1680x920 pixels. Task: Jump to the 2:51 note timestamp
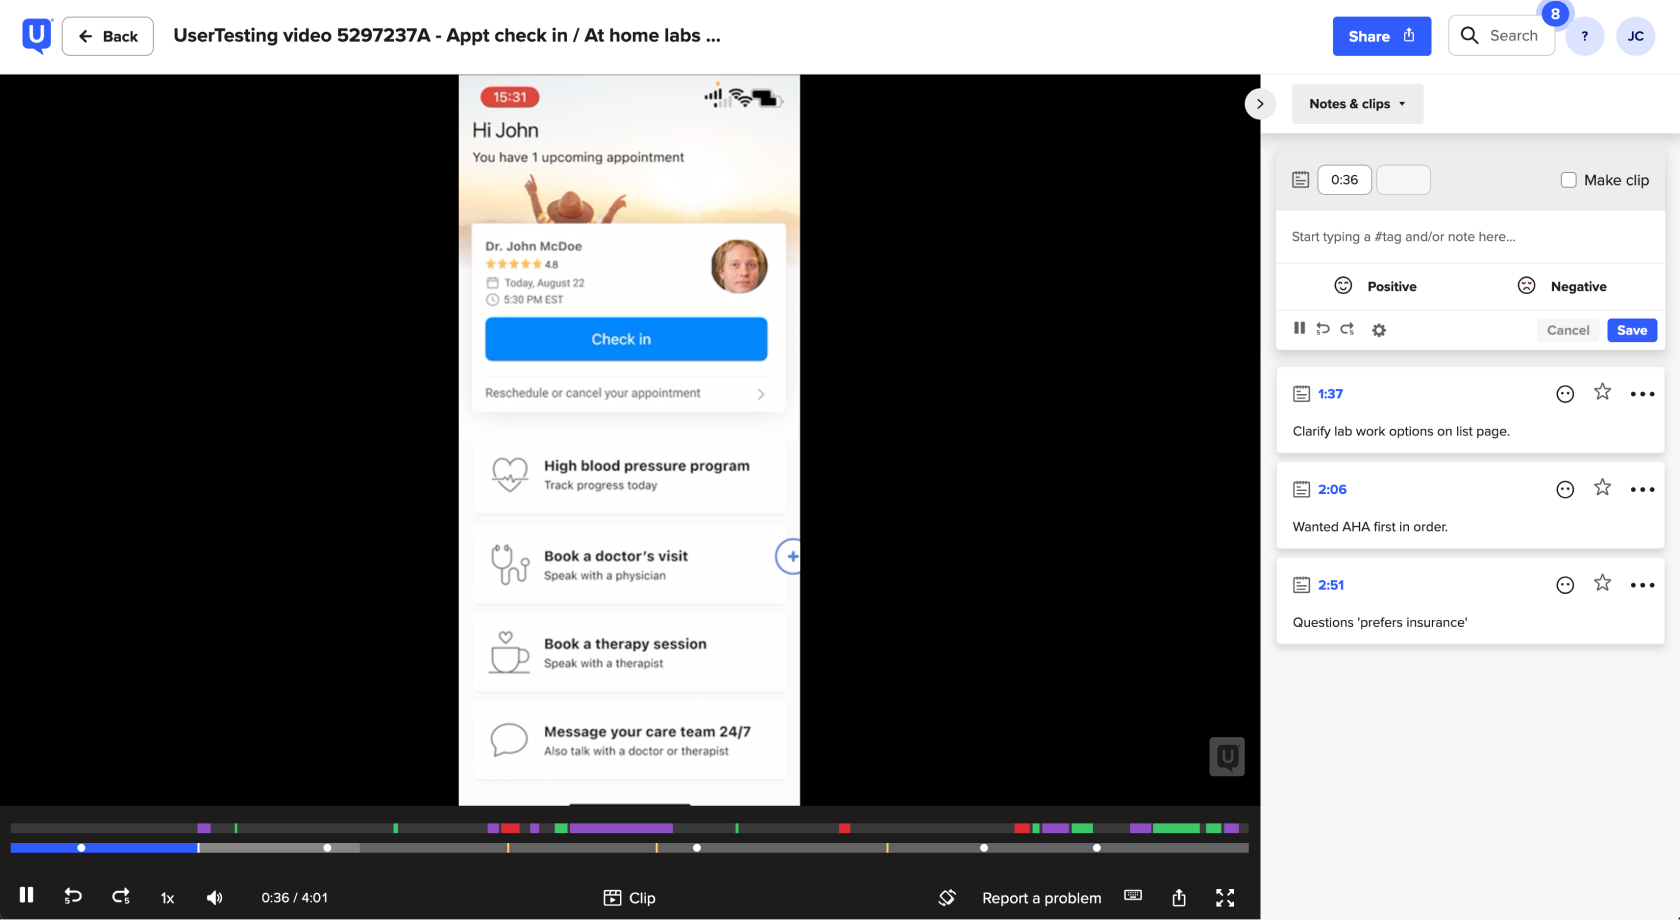(x=1330, y=585)
